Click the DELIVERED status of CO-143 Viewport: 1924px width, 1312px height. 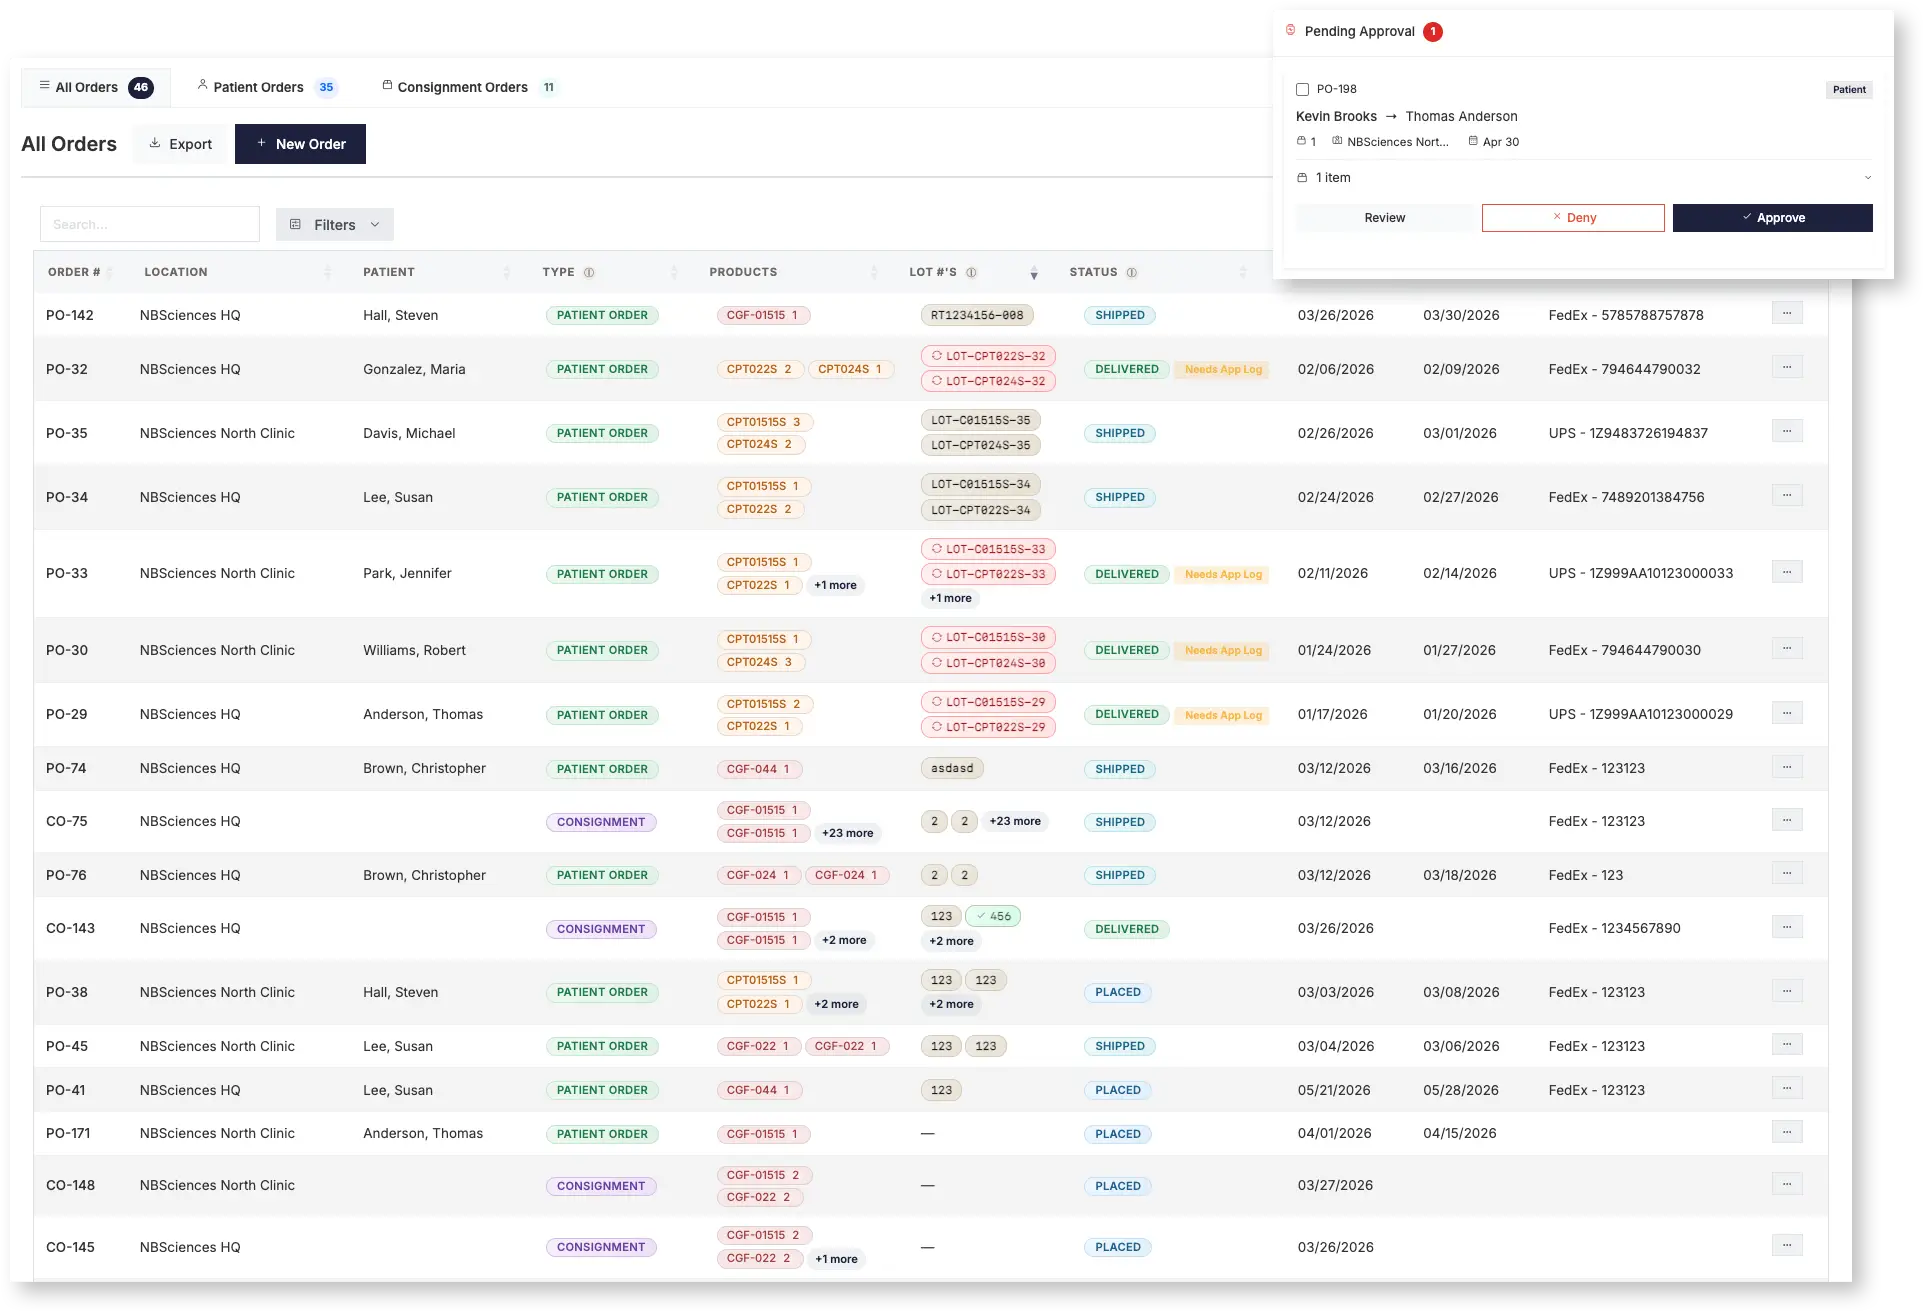point(1126,929)
